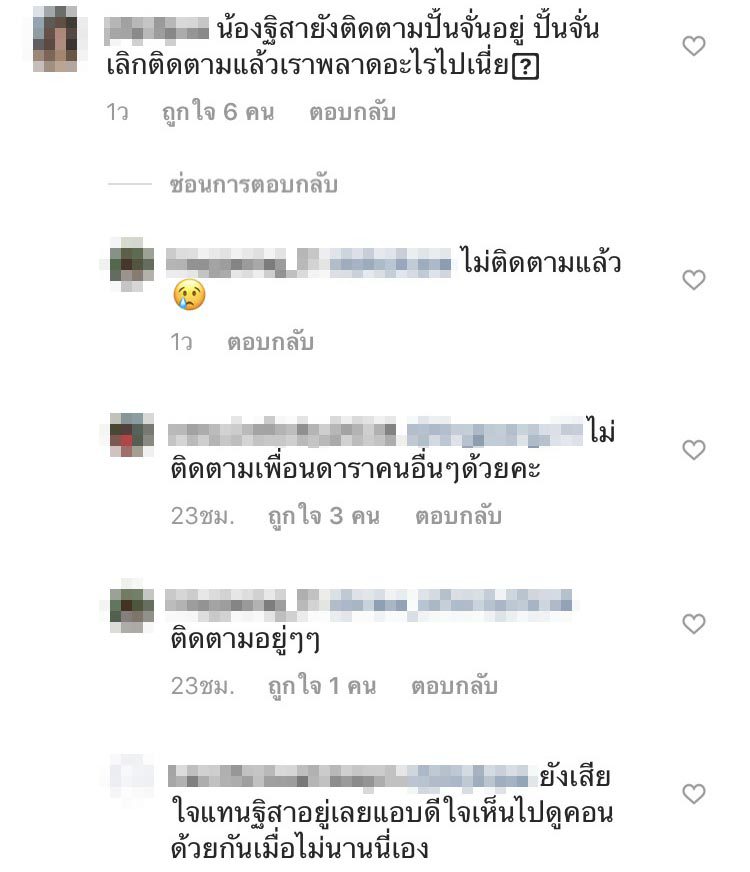Collapse replies via ซ่อนการตอบกลับ
The width and height of the screenshot is (750, 872).
(x=254, y=184)
